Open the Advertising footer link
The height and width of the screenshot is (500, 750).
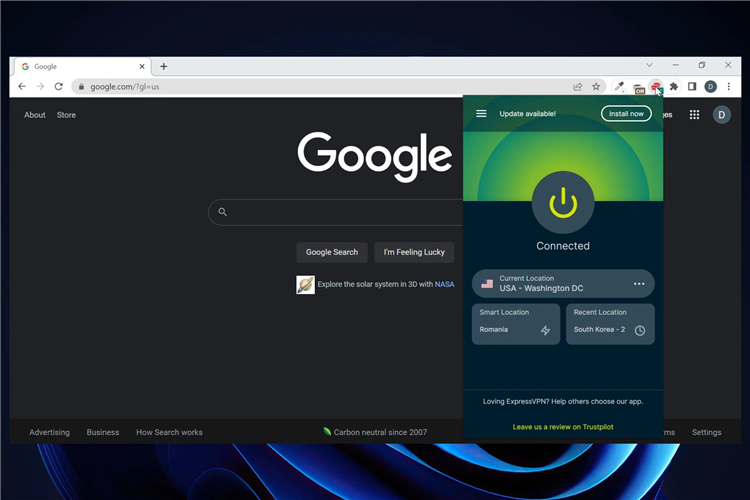pyautogui.click(x=49, y=432)
